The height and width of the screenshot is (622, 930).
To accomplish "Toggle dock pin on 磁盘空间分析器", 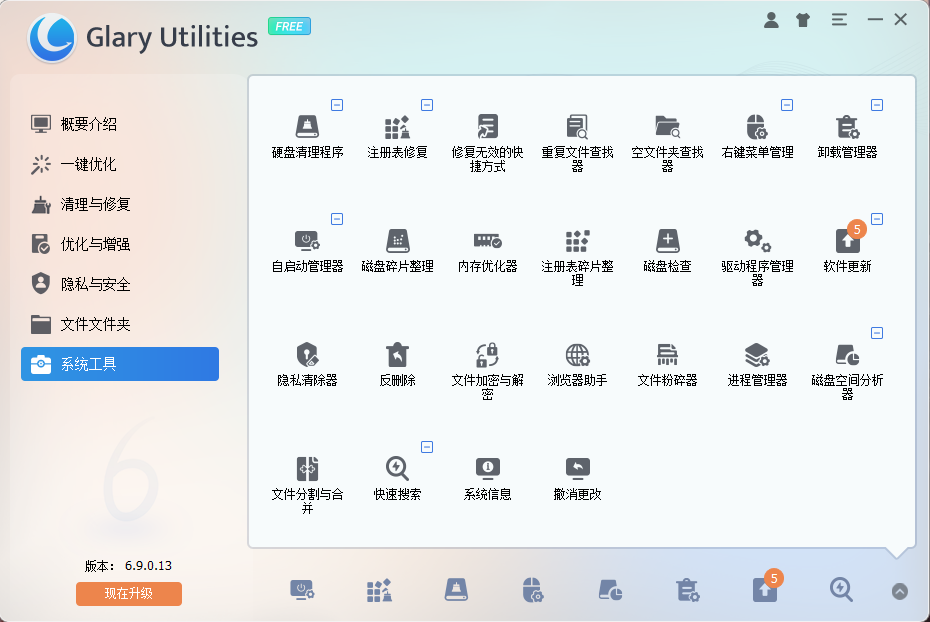I will pos(877,333).
